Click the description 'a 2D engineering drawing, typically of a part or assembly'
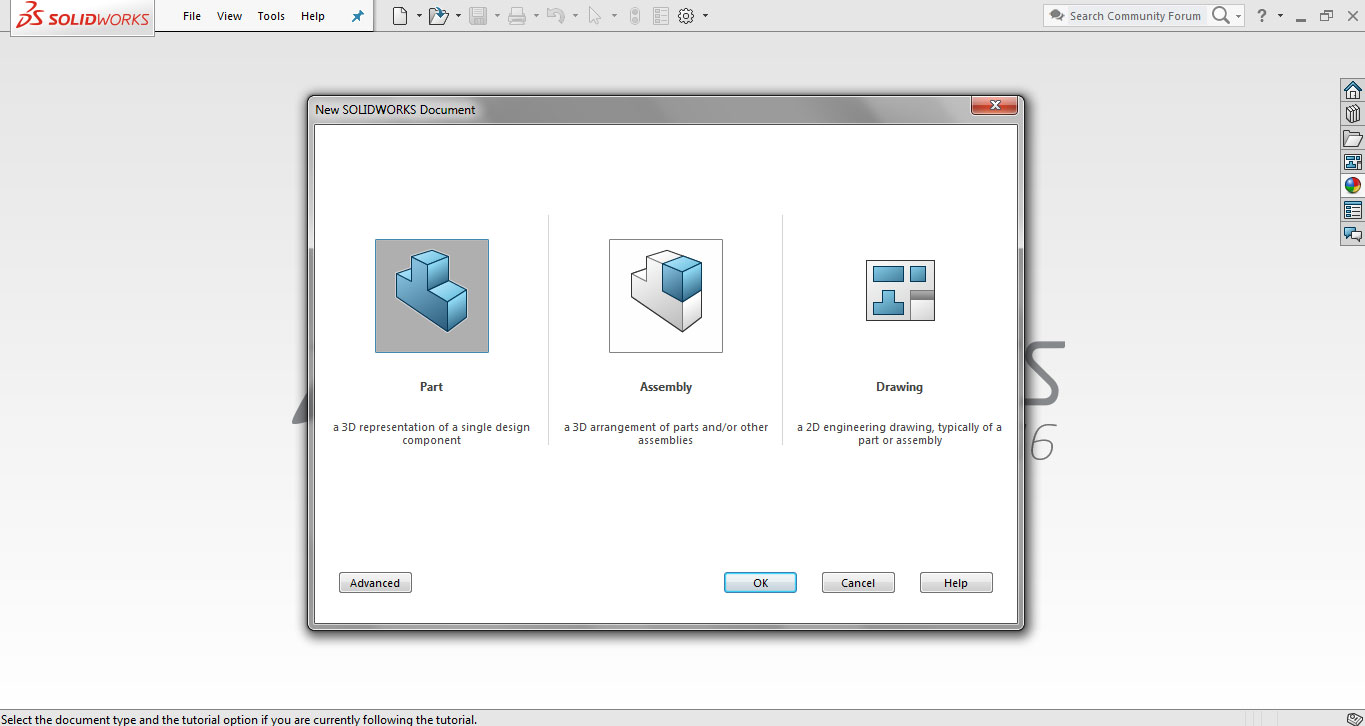 [899, 434]
